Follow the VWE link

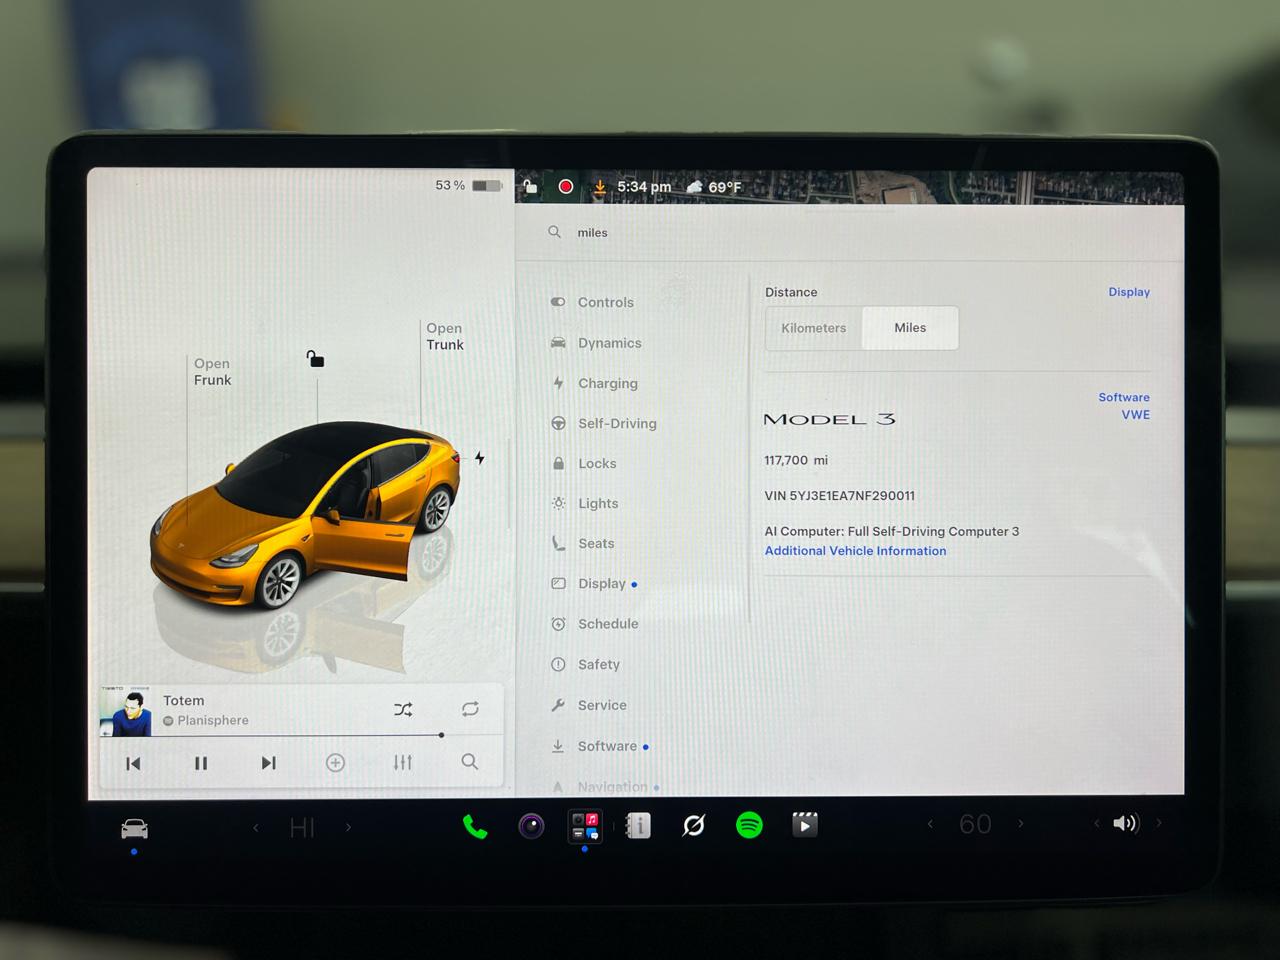[x=1135, y=415]
